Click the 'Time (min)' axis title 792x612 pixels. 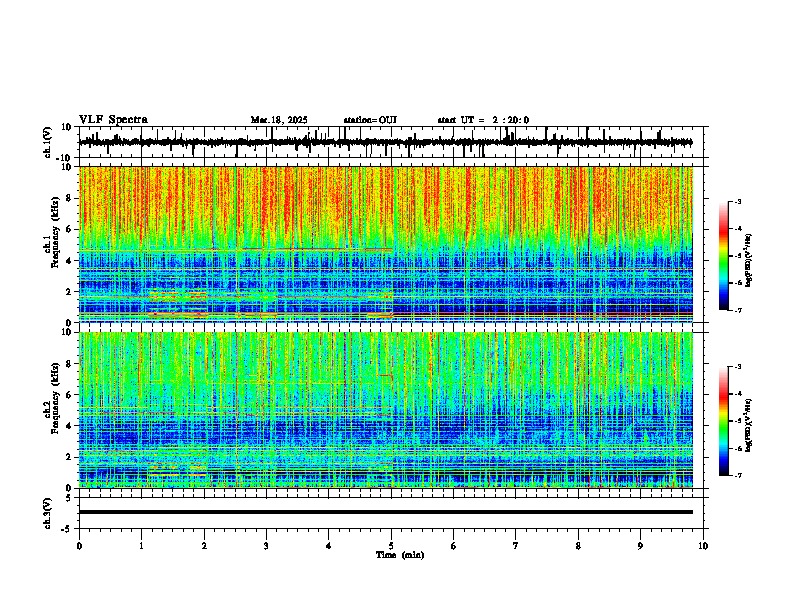(400, 555)
